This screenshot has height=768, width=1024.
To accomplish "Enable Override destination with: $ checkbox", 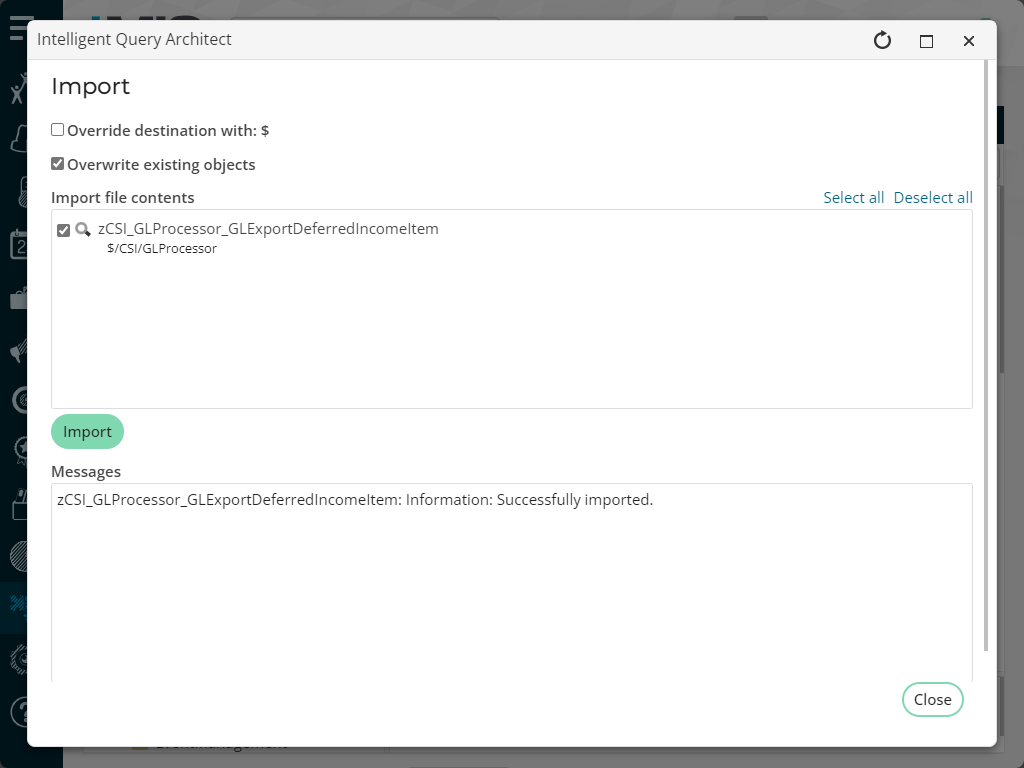I will 58,130.
